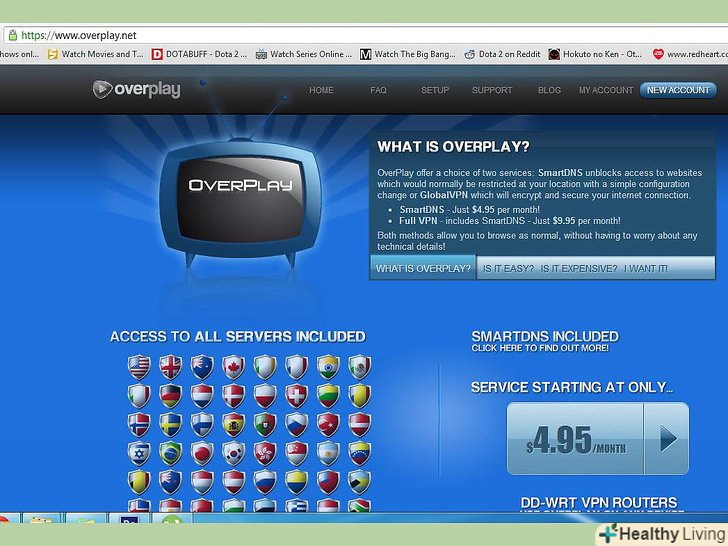
Task: Open the My Account link
Action: [x=605, y=90]
